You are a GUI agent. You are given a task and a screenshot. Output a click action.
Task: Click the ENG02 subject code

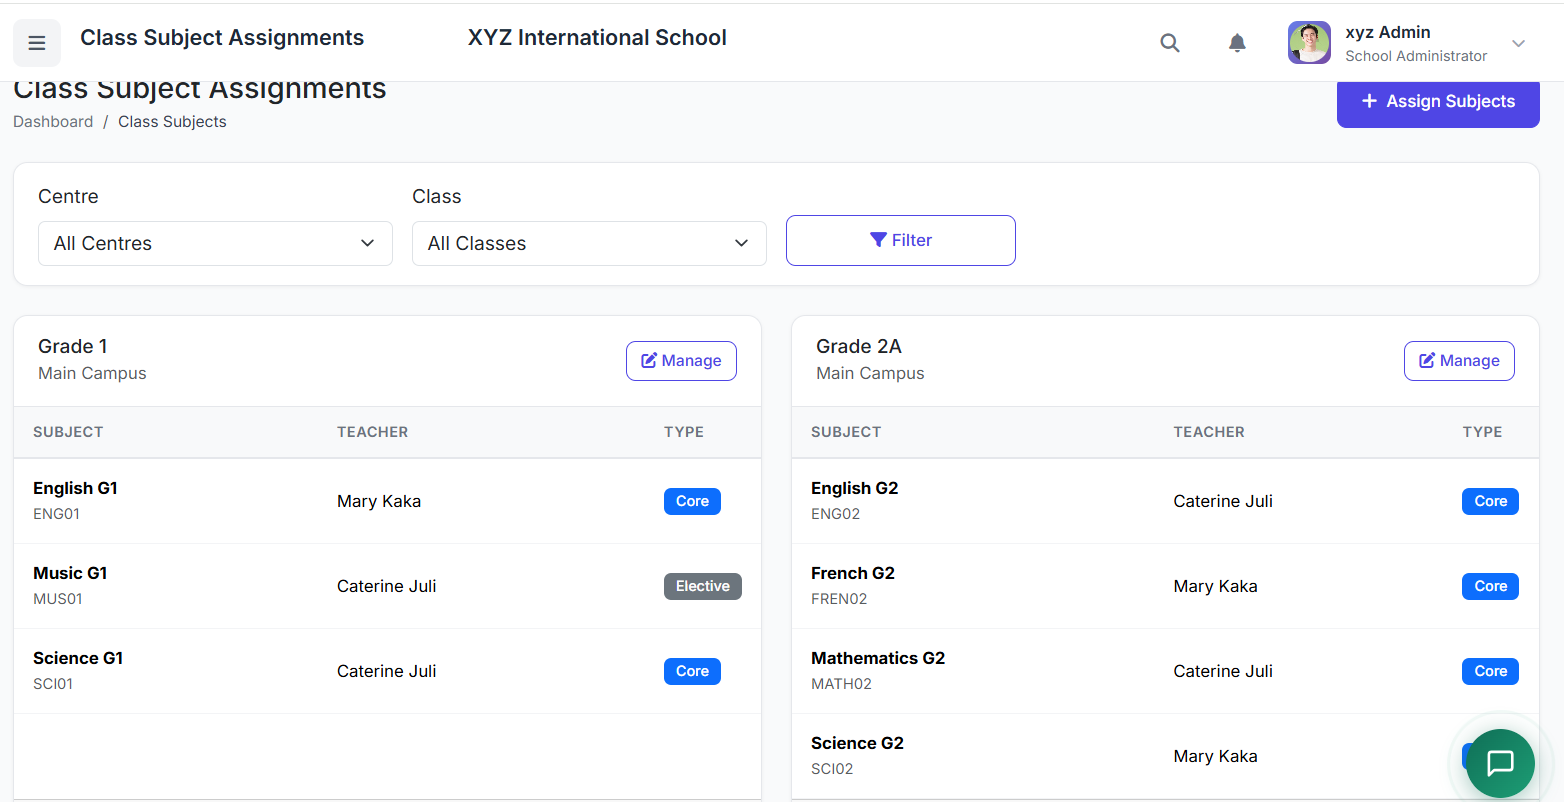(835, 514)
